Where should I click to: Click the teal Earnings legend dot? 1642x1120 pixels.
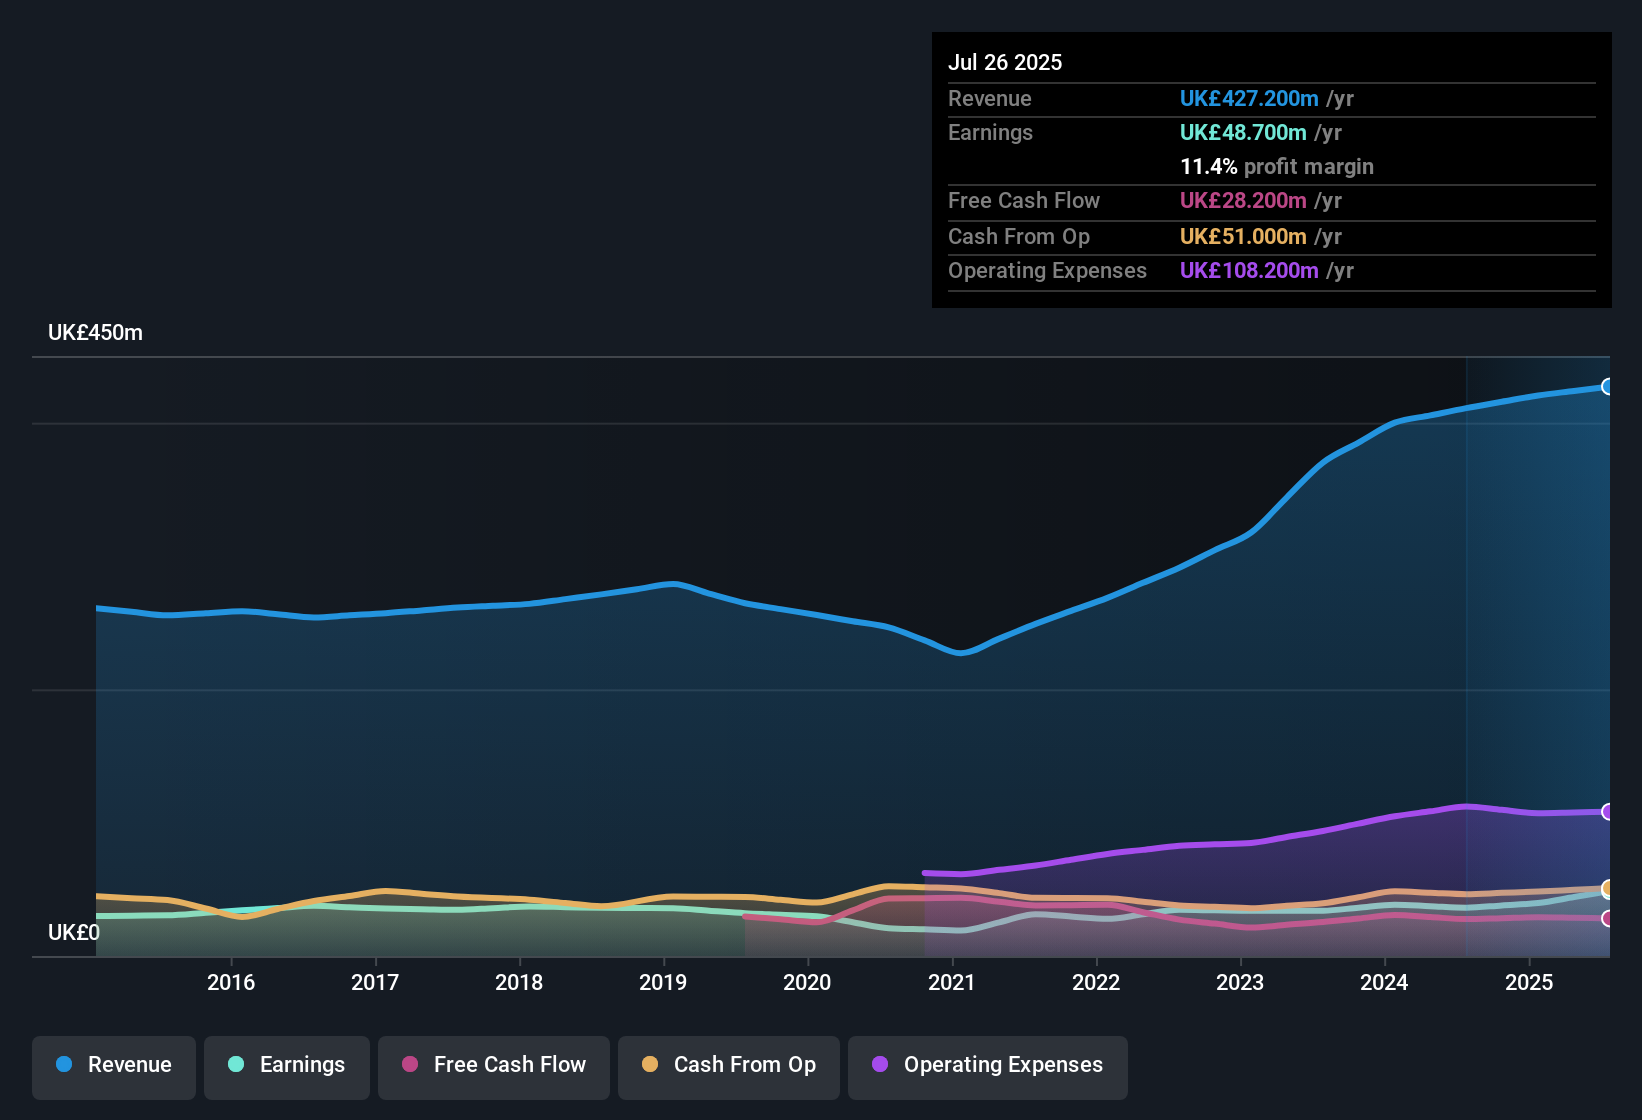tap(235, 1066)
